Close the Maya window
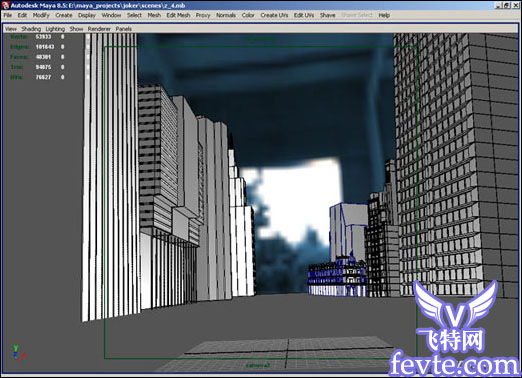522x378 pixels. [516, 5]
